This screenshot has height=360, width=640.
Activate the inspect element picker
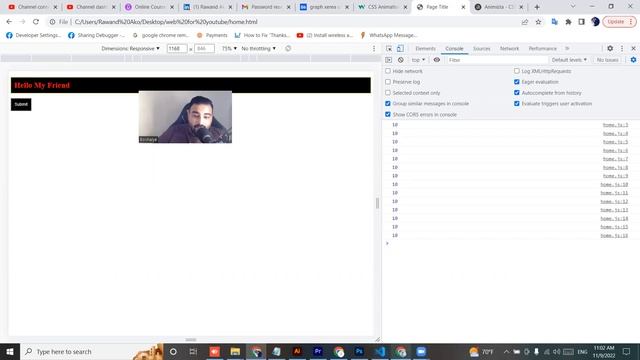pyautogui.click(x=389, y=48)
